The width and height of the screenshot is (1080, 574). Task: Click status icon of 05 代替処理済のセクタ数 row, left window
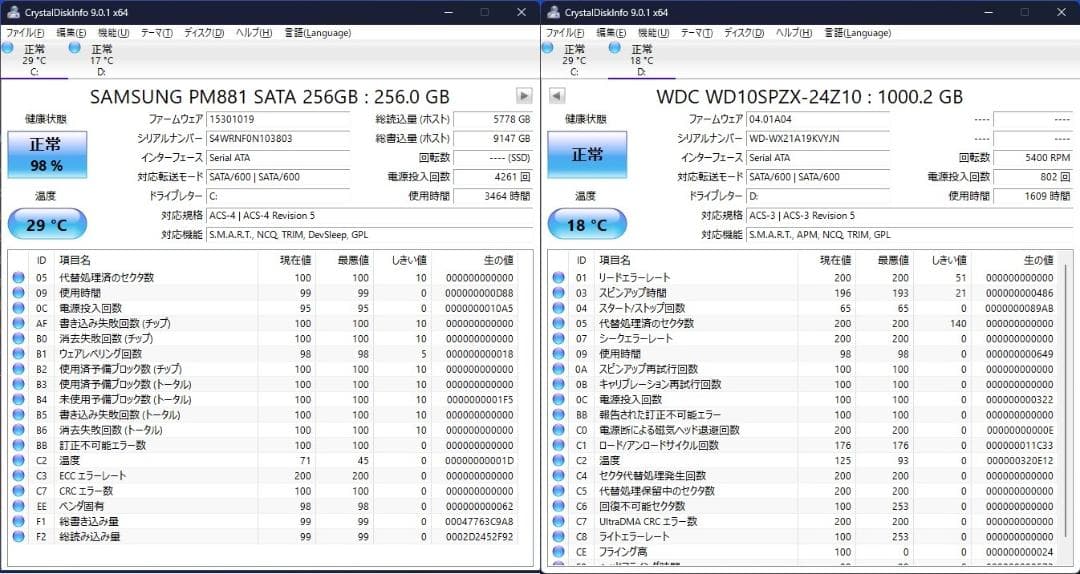point(18,278)
